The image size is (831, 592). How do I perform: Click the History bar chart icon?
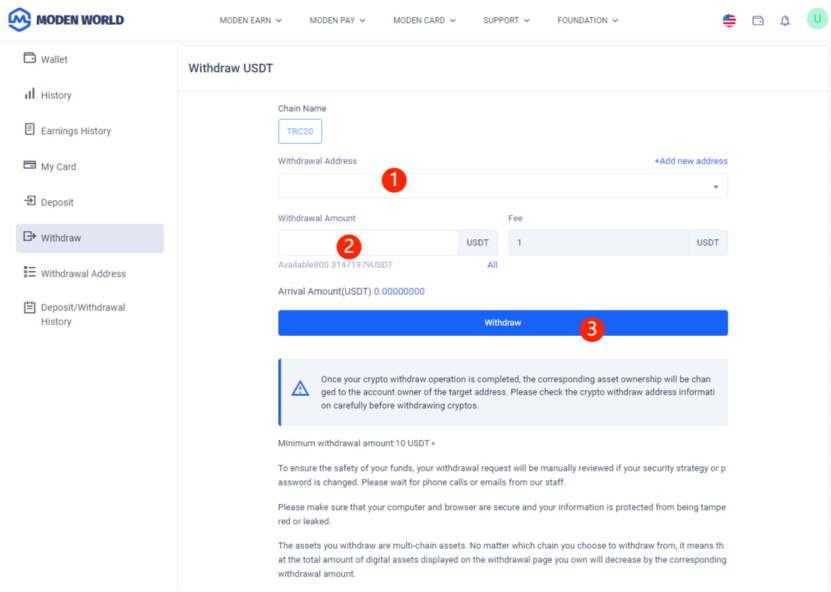click(30, 94)
